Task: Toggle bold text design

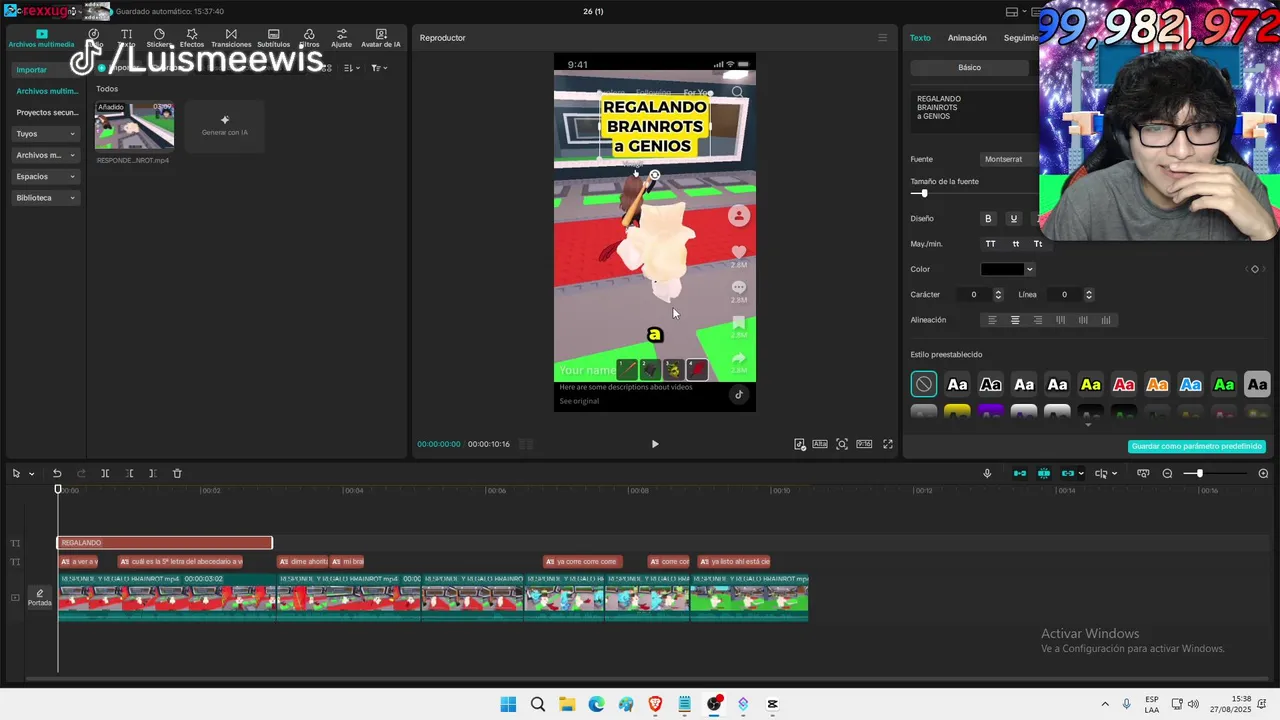Action: click(988, 219)
